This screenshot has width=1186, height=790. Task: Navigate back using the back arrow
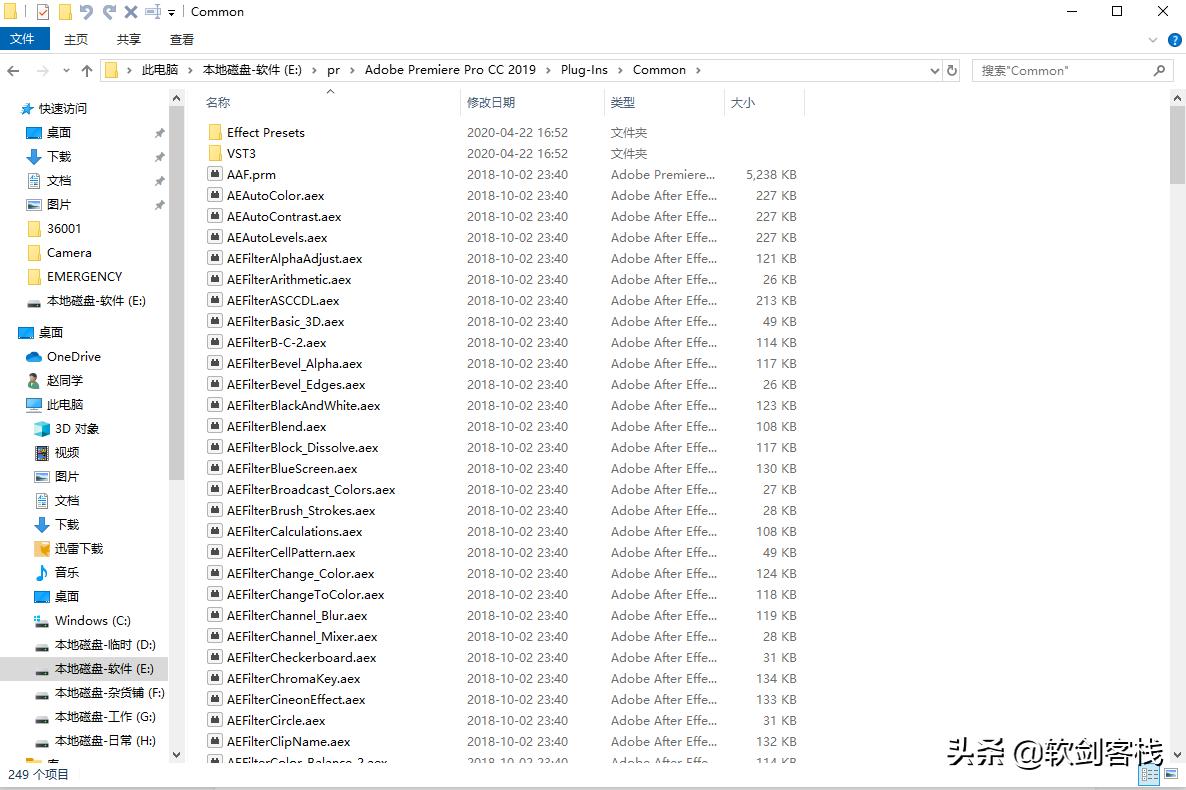pos(14,71)
